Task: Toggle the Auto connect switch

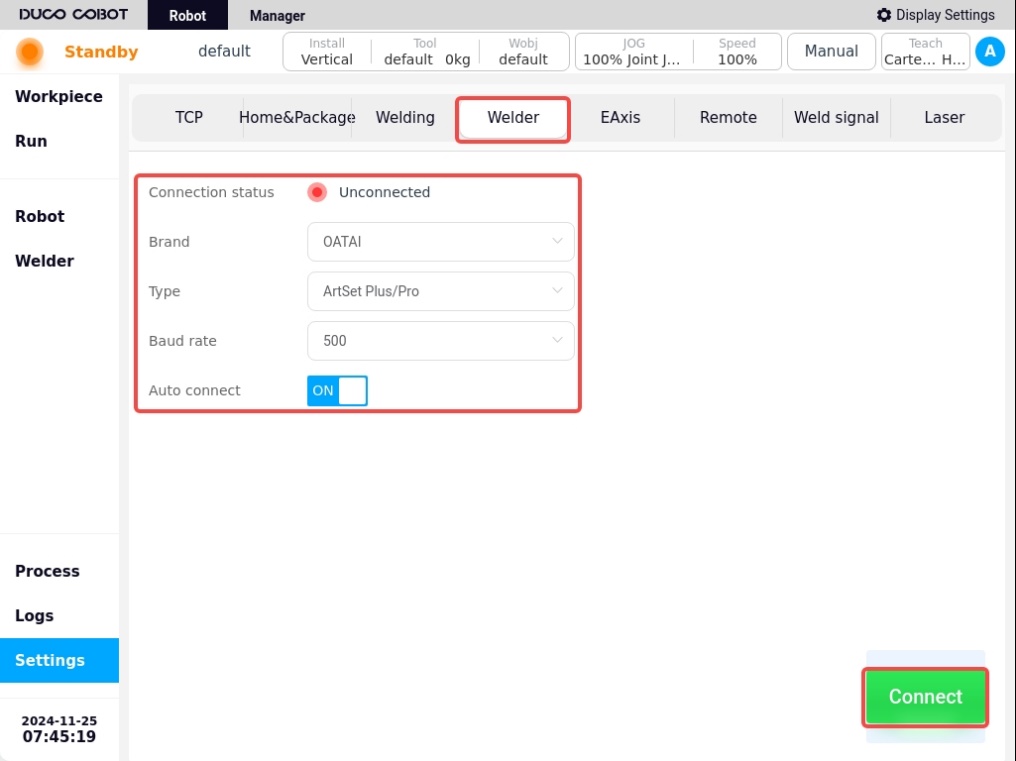Action: [x=337, y=391]
